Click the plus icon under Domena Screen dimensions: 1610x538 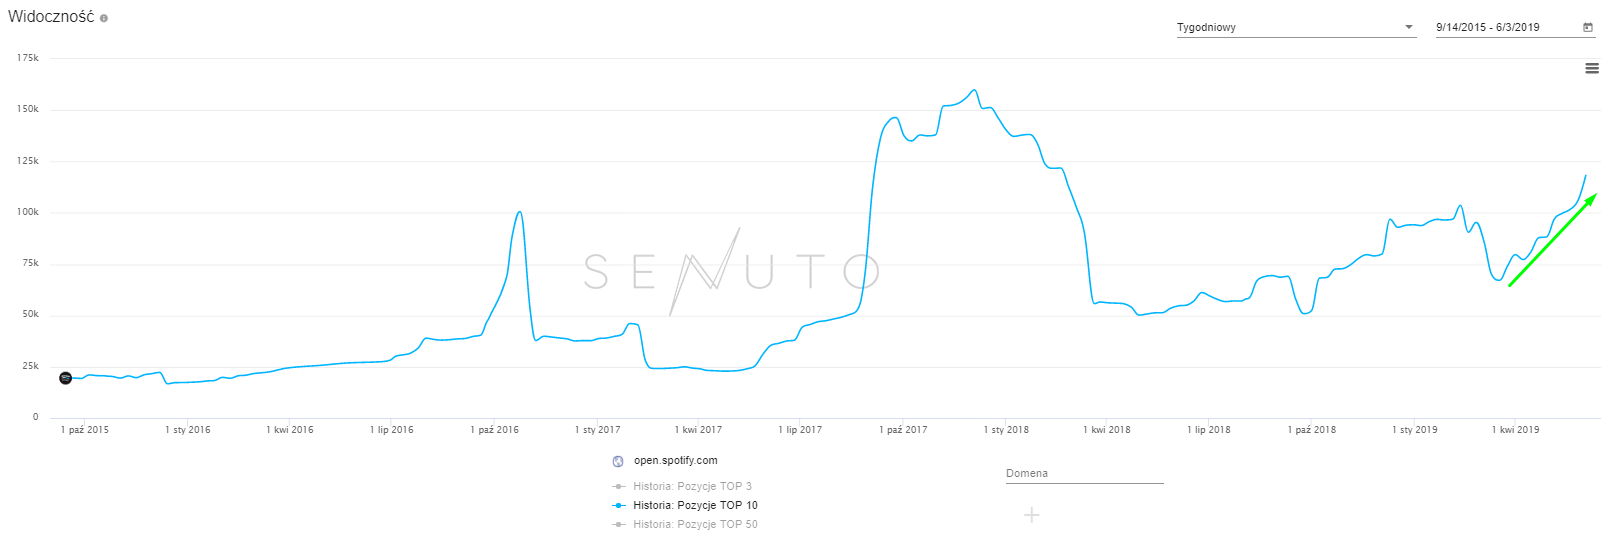pos(1032,515)
